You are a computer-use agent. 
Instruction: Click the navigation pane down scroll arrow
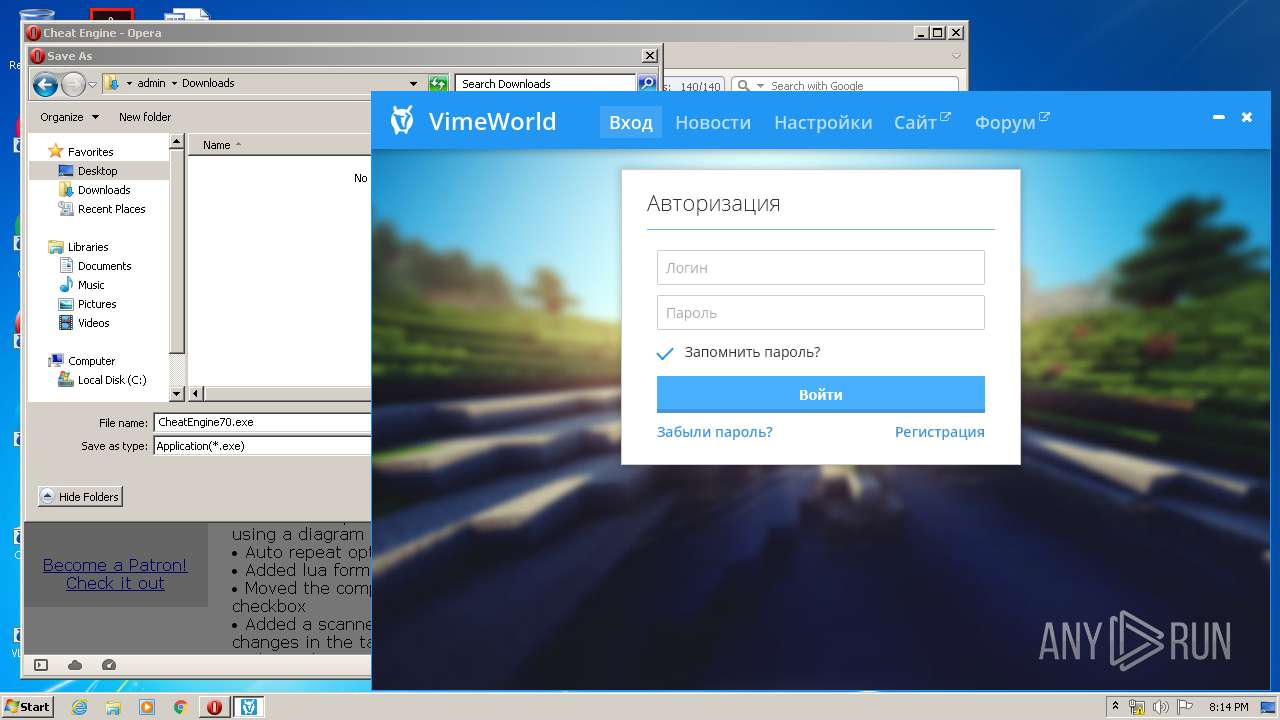tap(177, 394)
